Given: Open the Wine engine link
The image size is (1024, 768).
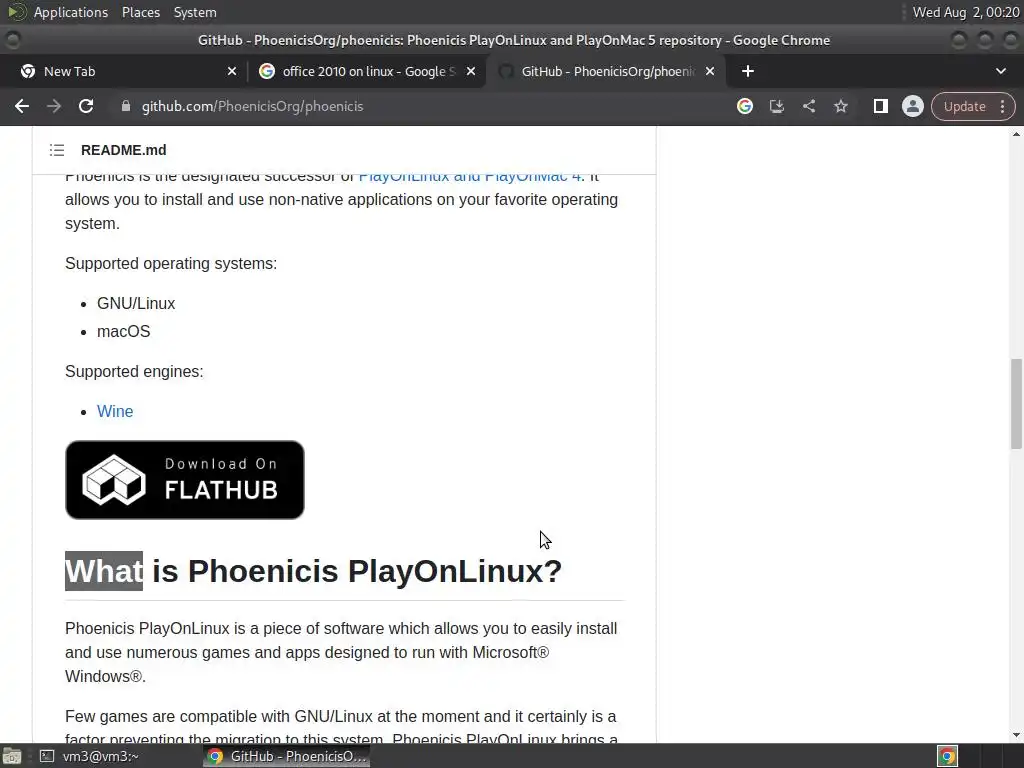Looking at the screenshot, I should [x=115, y=411].
